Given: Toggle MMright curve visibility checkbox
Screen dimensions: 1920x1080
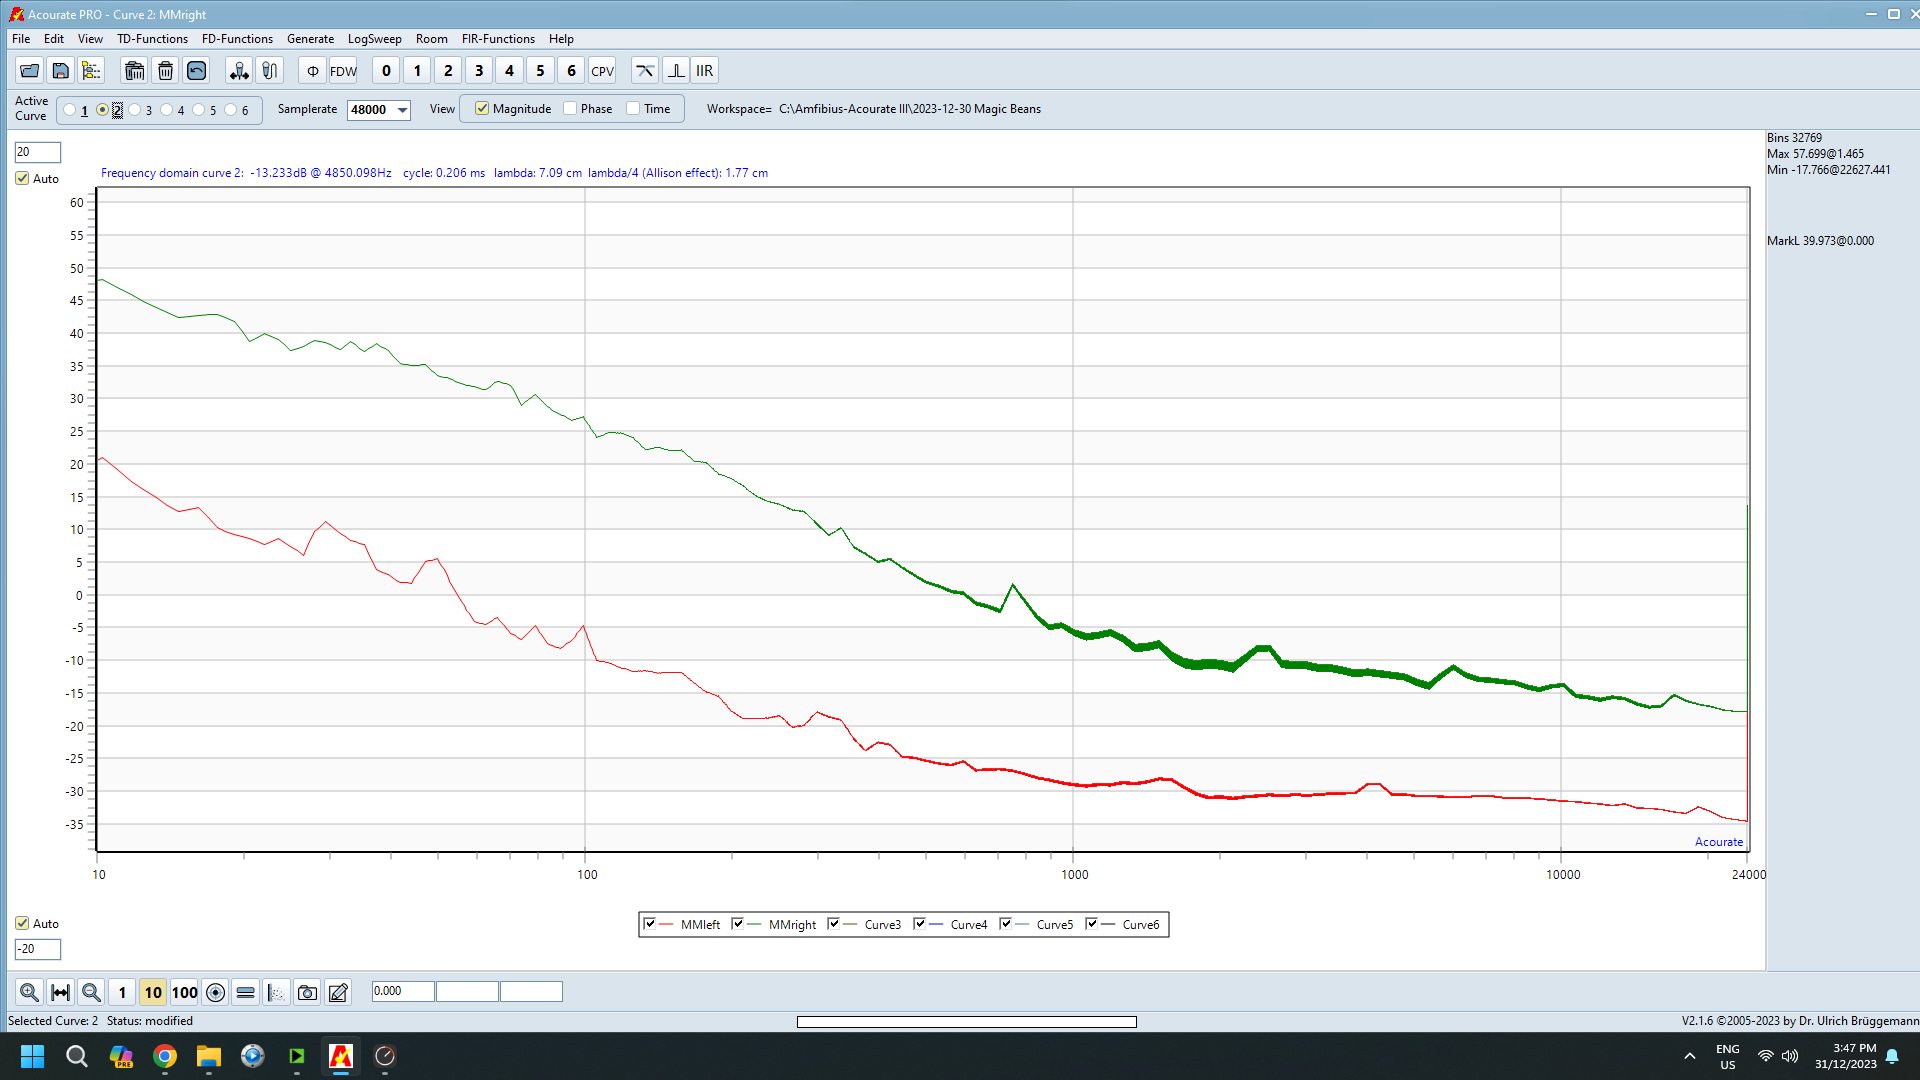Looking at the screenshot, I should pyautogui.click(x=737, y=924).
